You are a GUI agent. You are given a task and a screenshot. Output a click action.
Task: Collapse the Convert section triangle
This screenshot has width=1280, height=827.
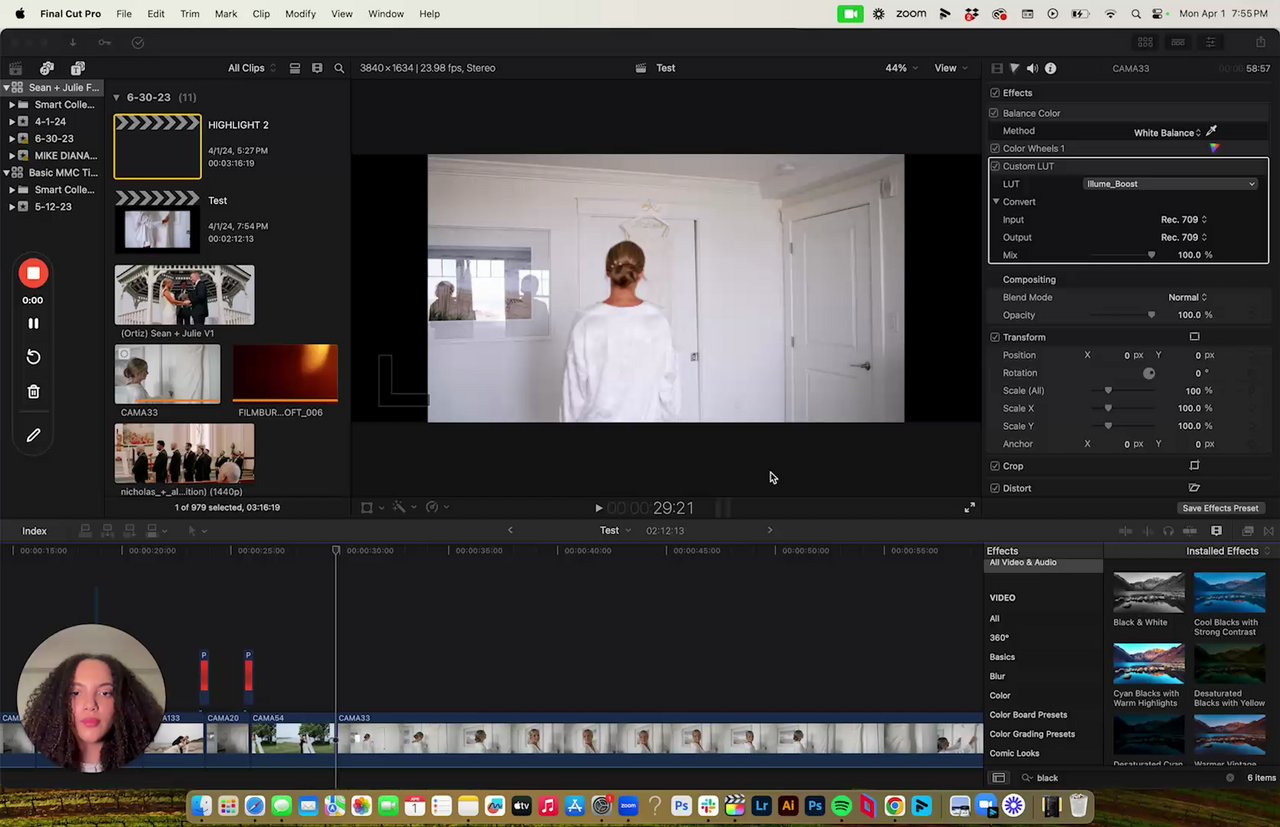pyautogui.click(x=996, y=202)
